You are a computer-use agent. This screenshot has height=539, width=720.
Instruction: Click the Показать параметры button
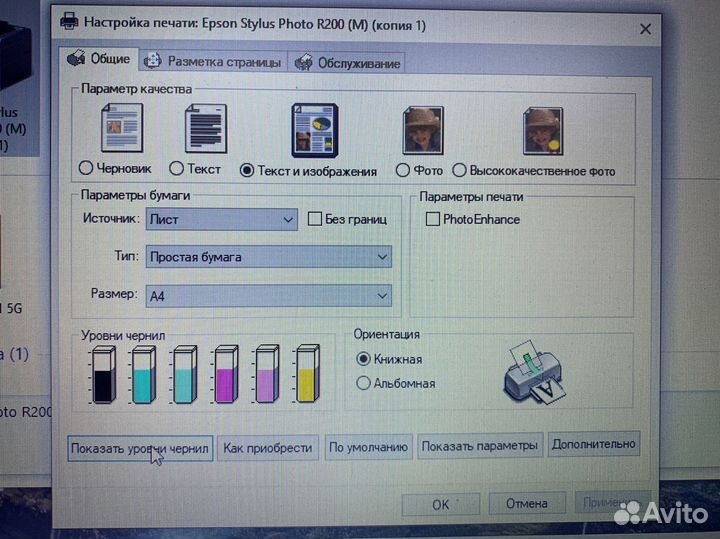[x=480, y=446]
